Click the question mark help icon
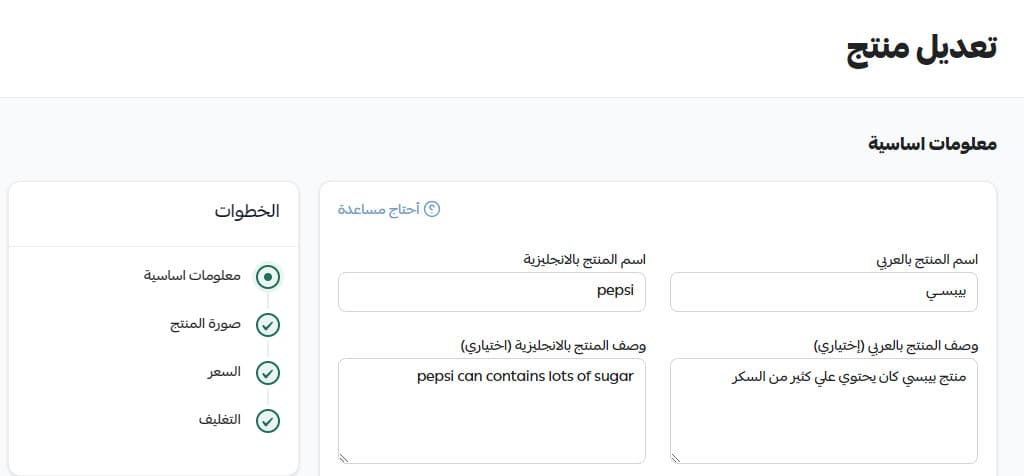The height and width of the screenshot is (476, 1024). (x=432, y=209)
